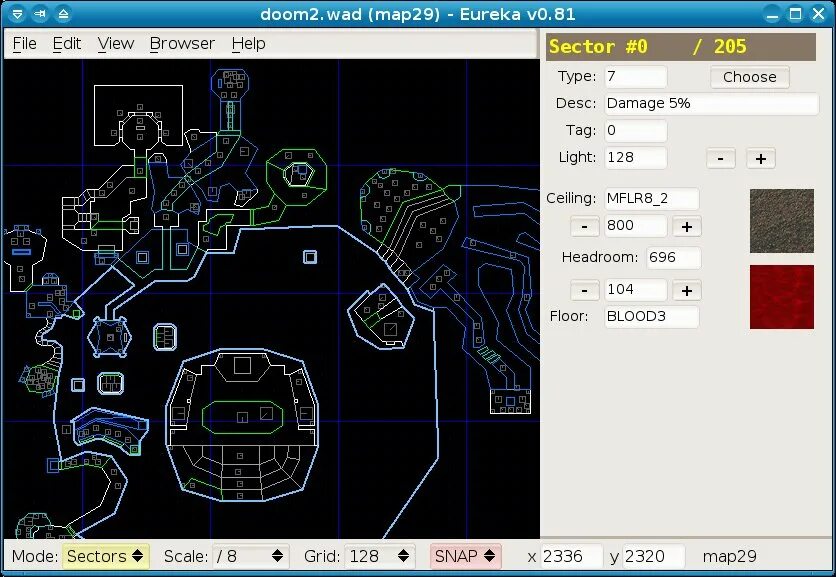The image size is (836, 577).
Task: Minimize the Eureka window
Action: pos(772,14)
